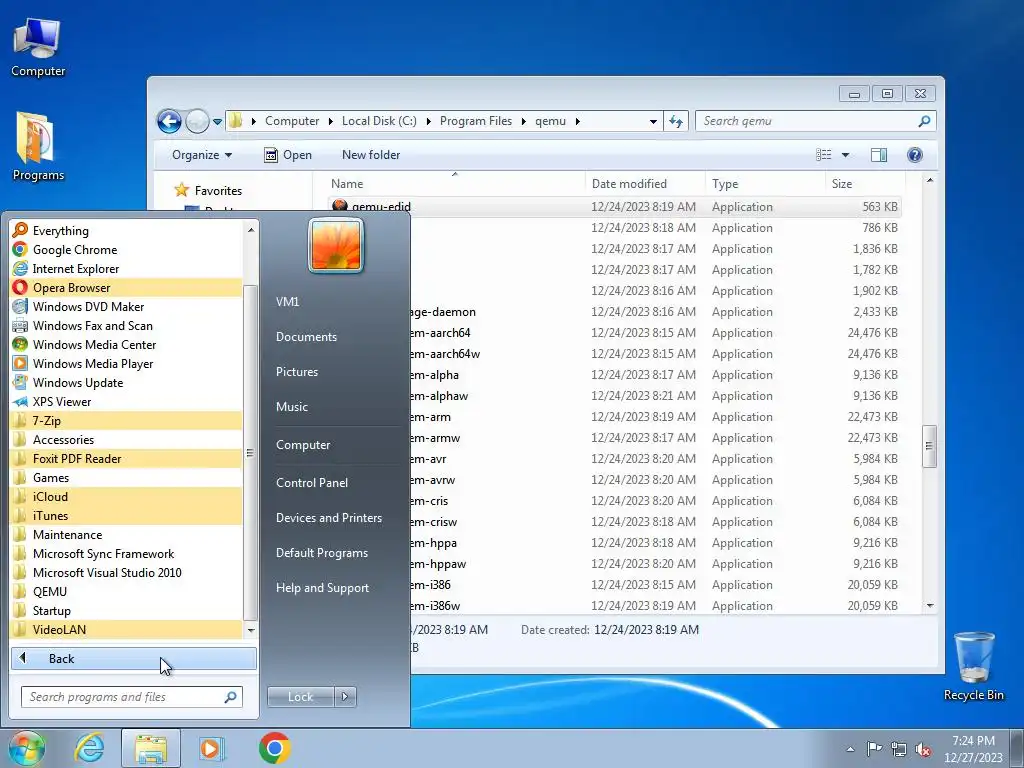
Task: Open the VM1 user folder
Action: tap(287, 302)
